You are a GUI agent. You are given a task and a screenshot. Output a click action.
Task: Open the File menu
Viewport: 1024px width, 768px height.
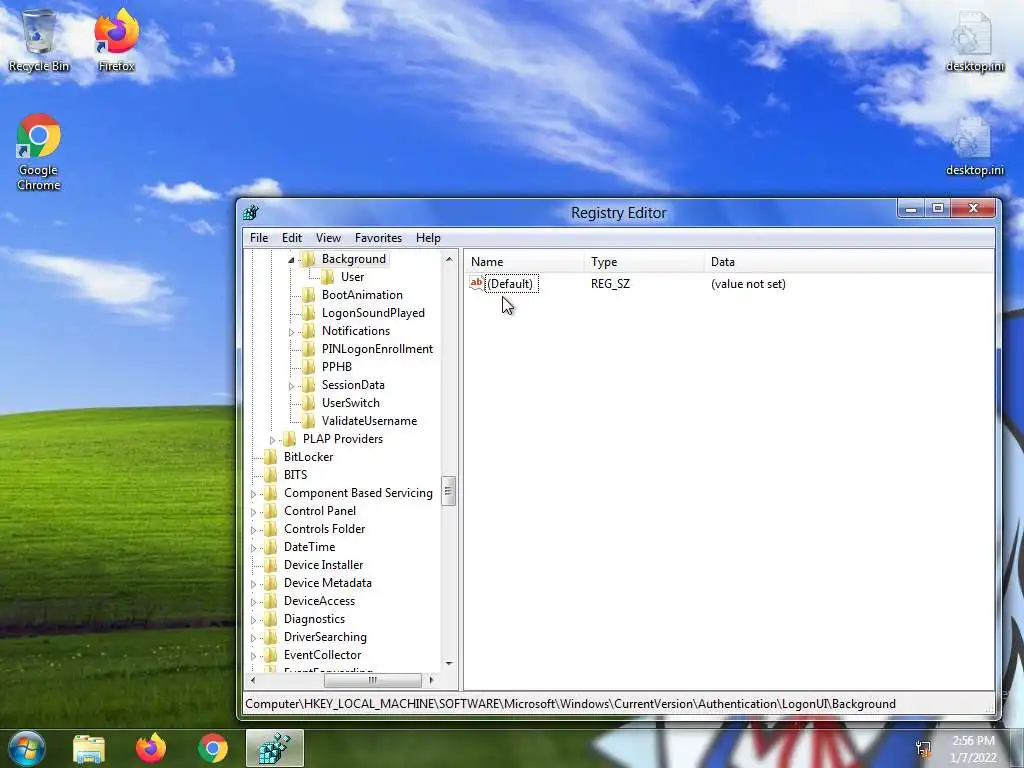click(x=259, y=238)
